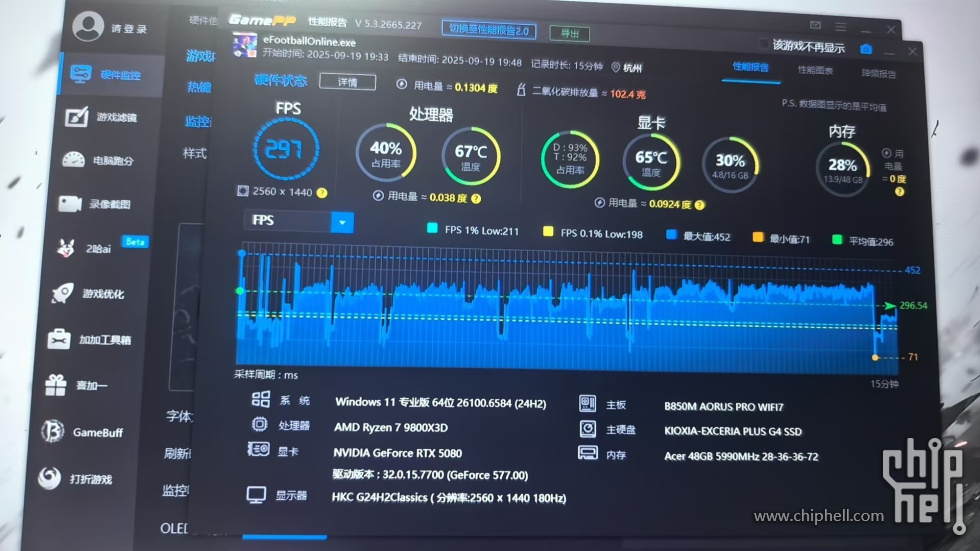Click the CPU 67℃ temperature gauge
The height and width of the screenshot is (551, 980).
(x=471, y=156)
